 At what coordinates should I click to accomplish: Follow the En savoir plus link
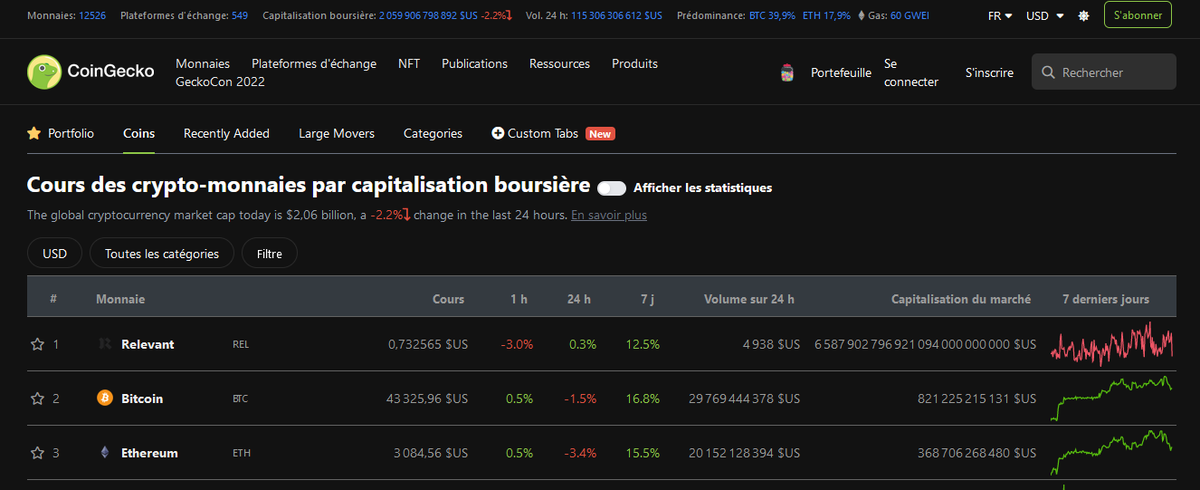pyautogui.click(x=609, y=214)
